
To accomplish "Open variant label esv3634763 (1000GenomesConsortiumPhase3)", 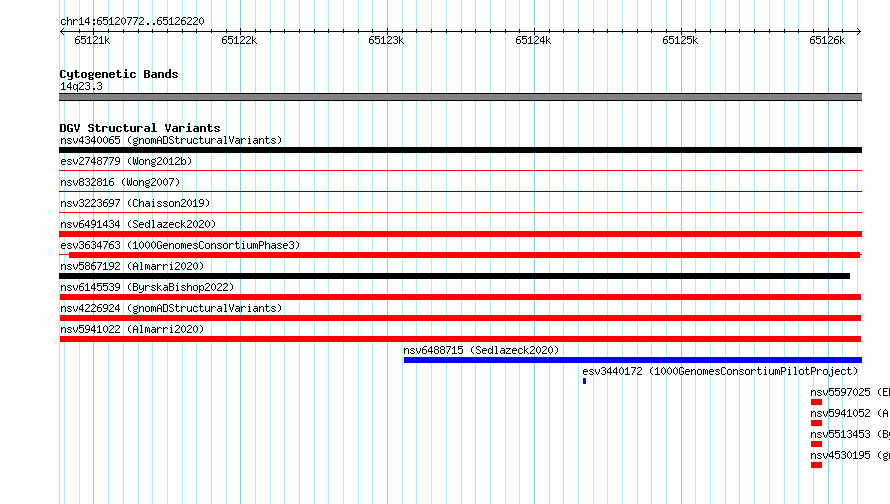I will (180, 245).
